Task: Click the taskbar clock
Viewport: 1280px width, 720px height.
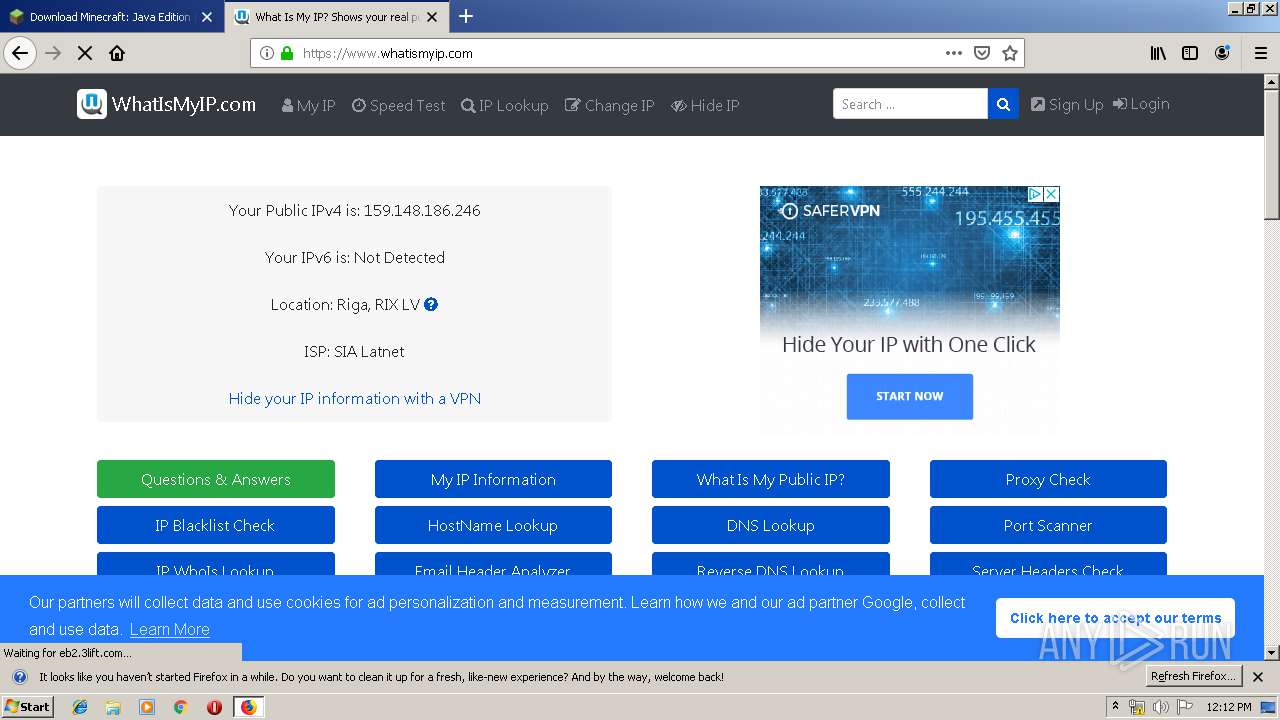Action: coord(1229,707)
